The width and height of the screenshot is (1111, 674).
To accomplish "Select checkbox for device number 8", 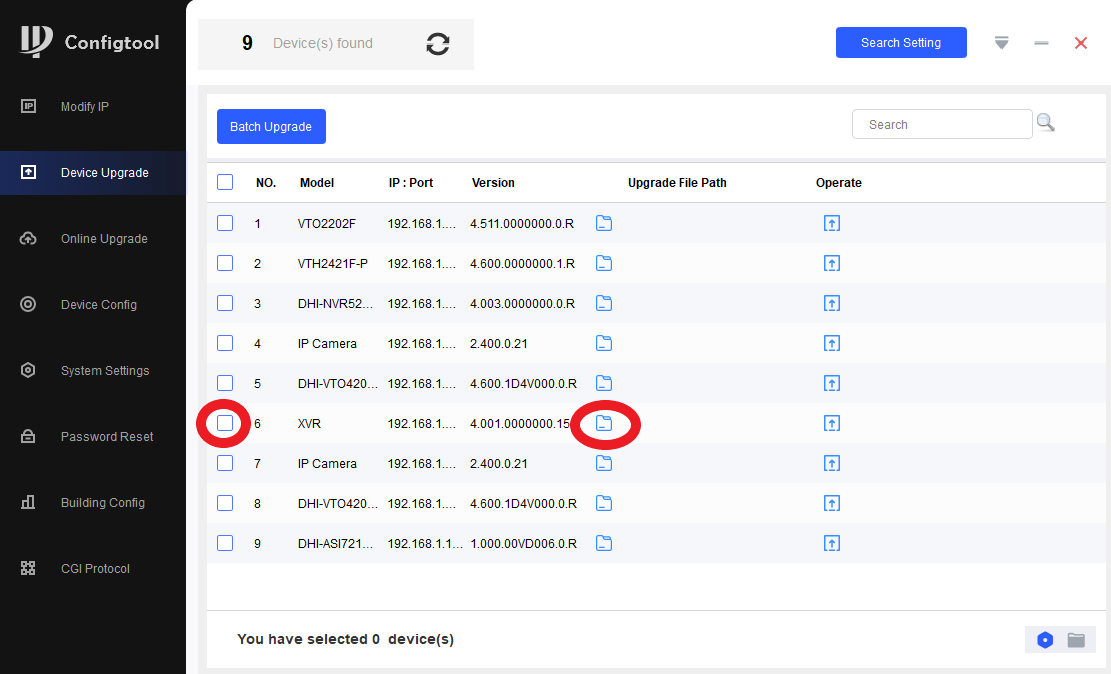I will pos(225,503).
